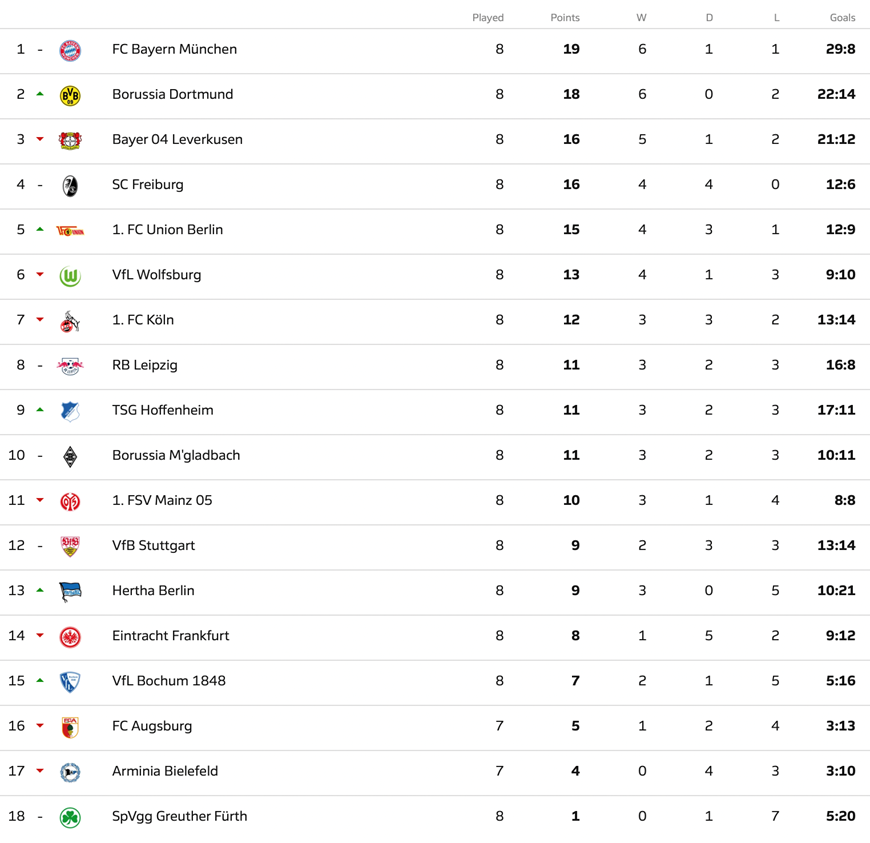
Task: Open the TSG Hoffenheim team link
Action: click(163, 410)
